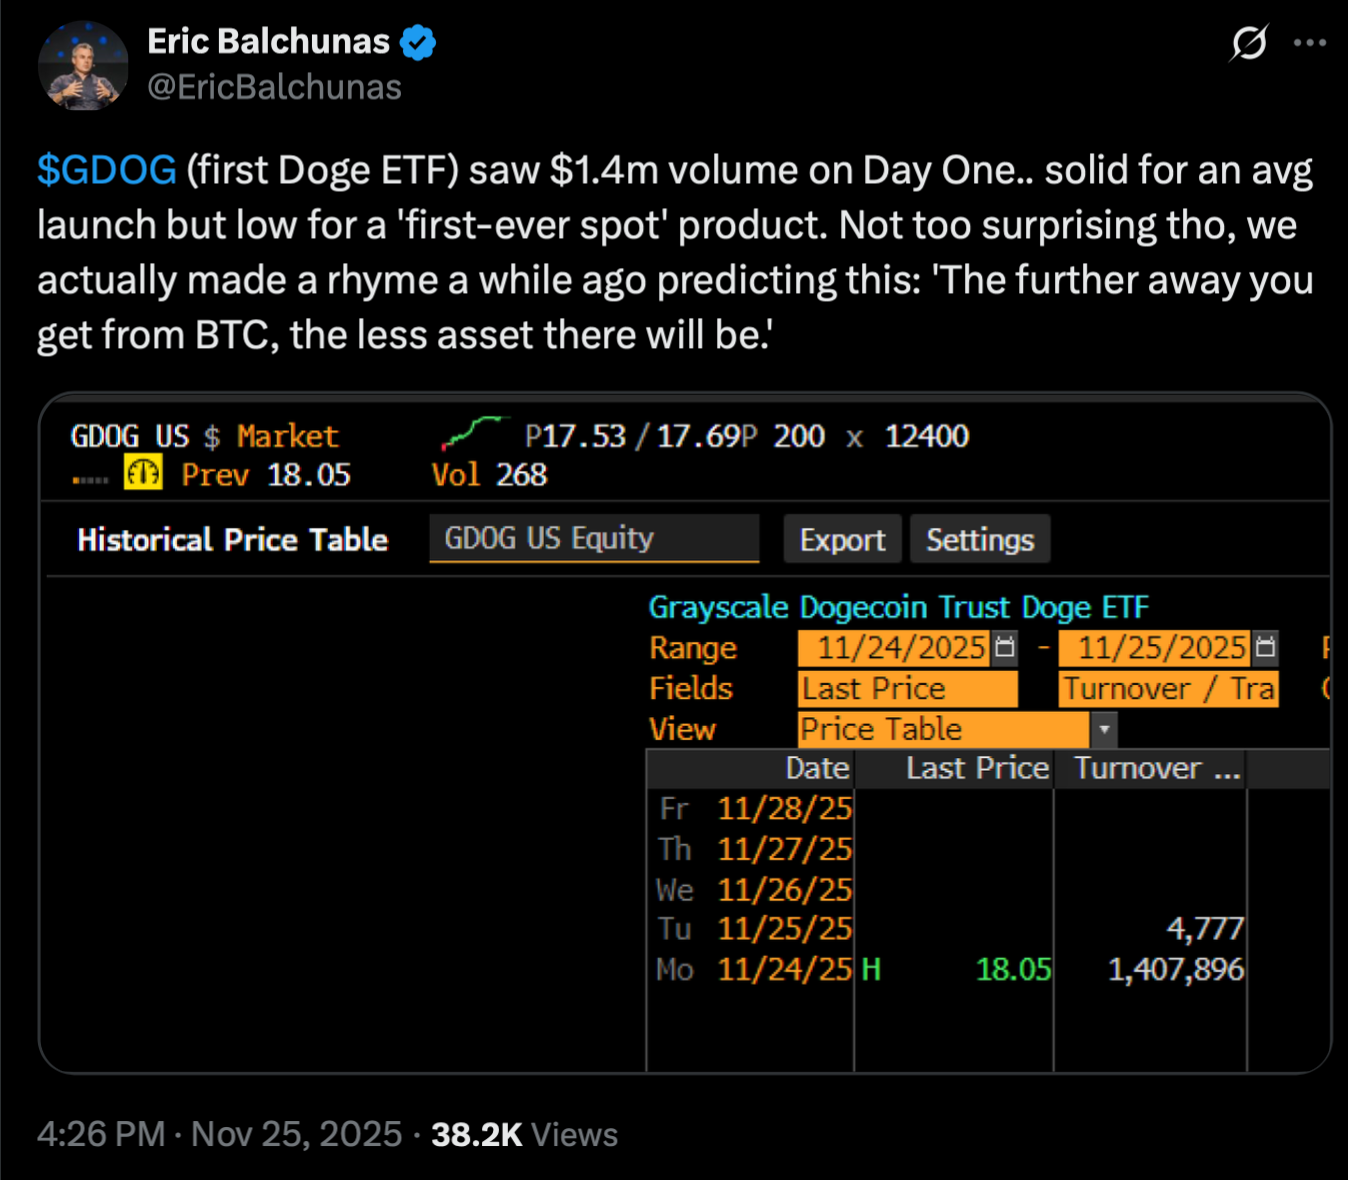Screen dimensions: 1348x1180
Task: Click the Export button
Action: tap(842, 540)
